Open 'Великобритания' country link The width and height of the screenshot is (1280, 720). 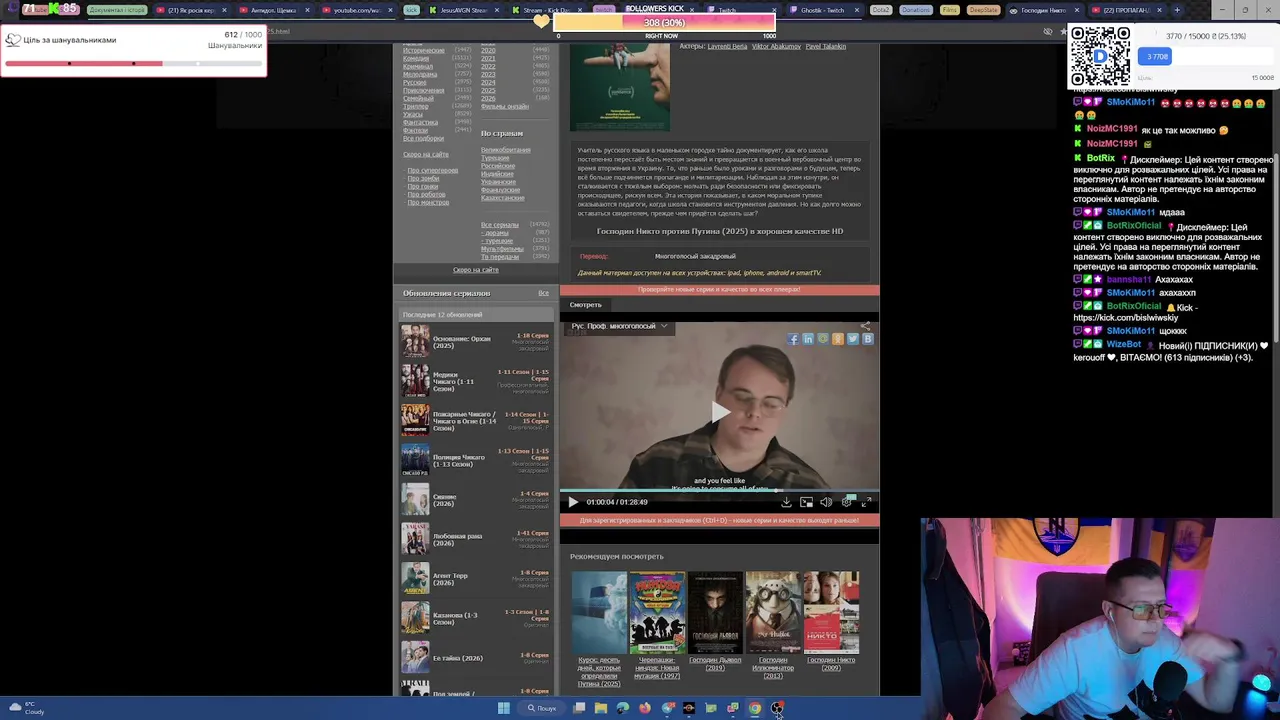(x=505, y=150)
